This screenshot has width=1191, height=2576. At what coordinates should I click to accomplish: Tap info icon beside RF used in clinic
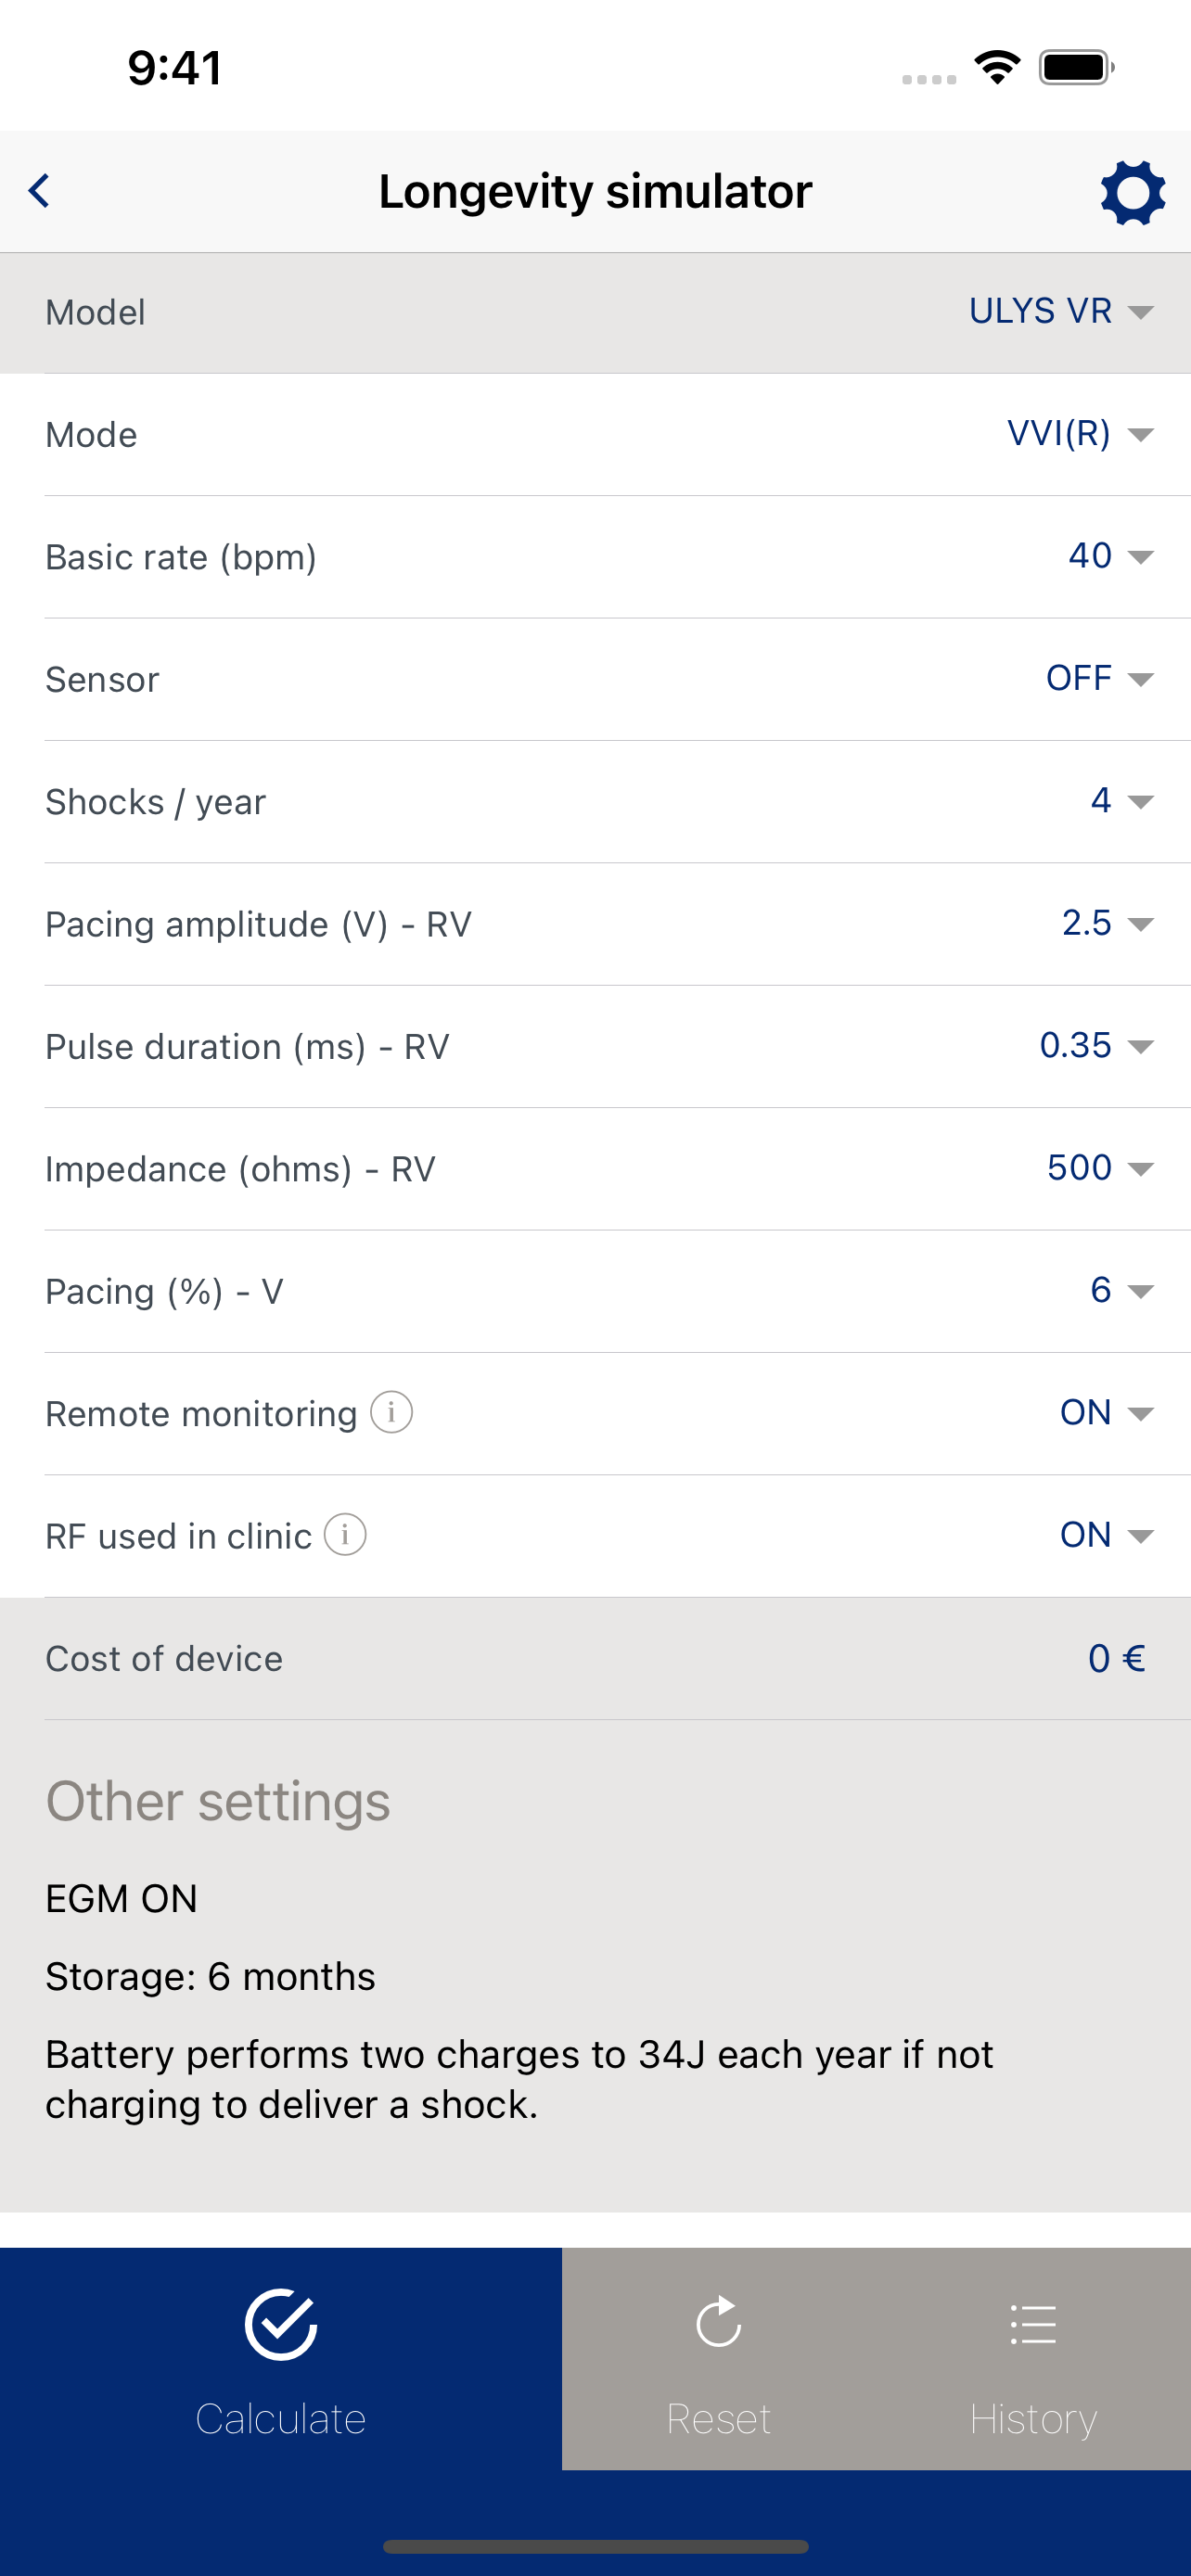(345, 1534)
